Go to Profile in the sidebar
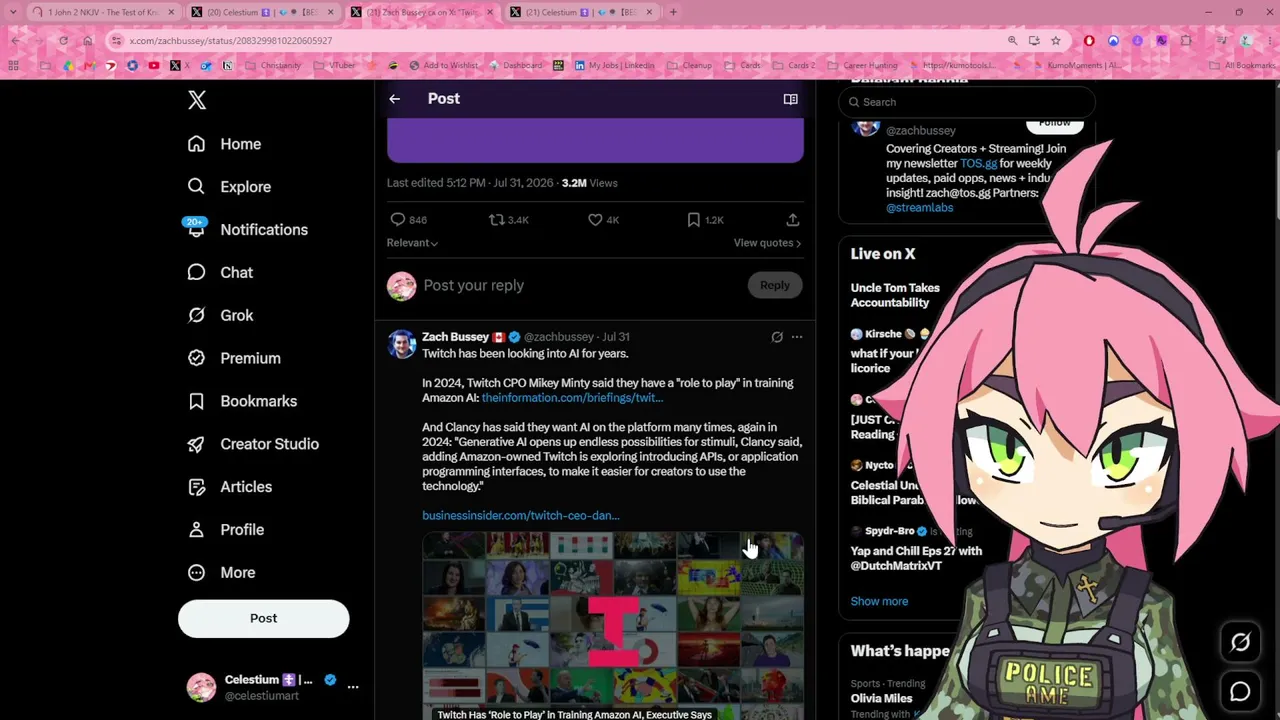Image resolution: width=1280 pixels, height=720 pixels. point(225,530)
